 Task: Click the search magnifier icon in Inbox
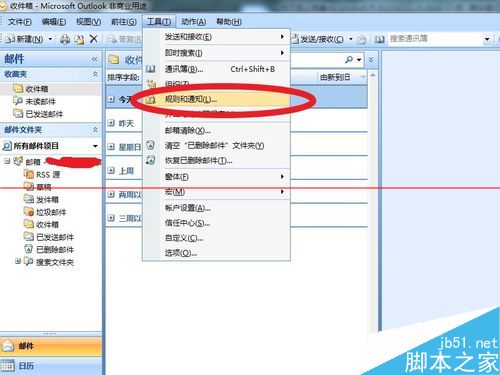pos(349,60)
